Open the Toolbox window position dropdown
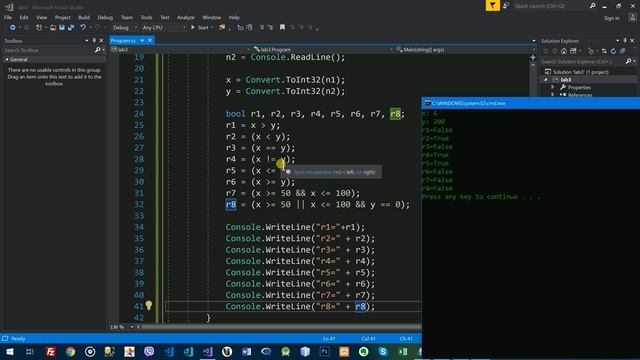This screenshot has width=640, height=360. pyautogui.click(x=87, y=40)
